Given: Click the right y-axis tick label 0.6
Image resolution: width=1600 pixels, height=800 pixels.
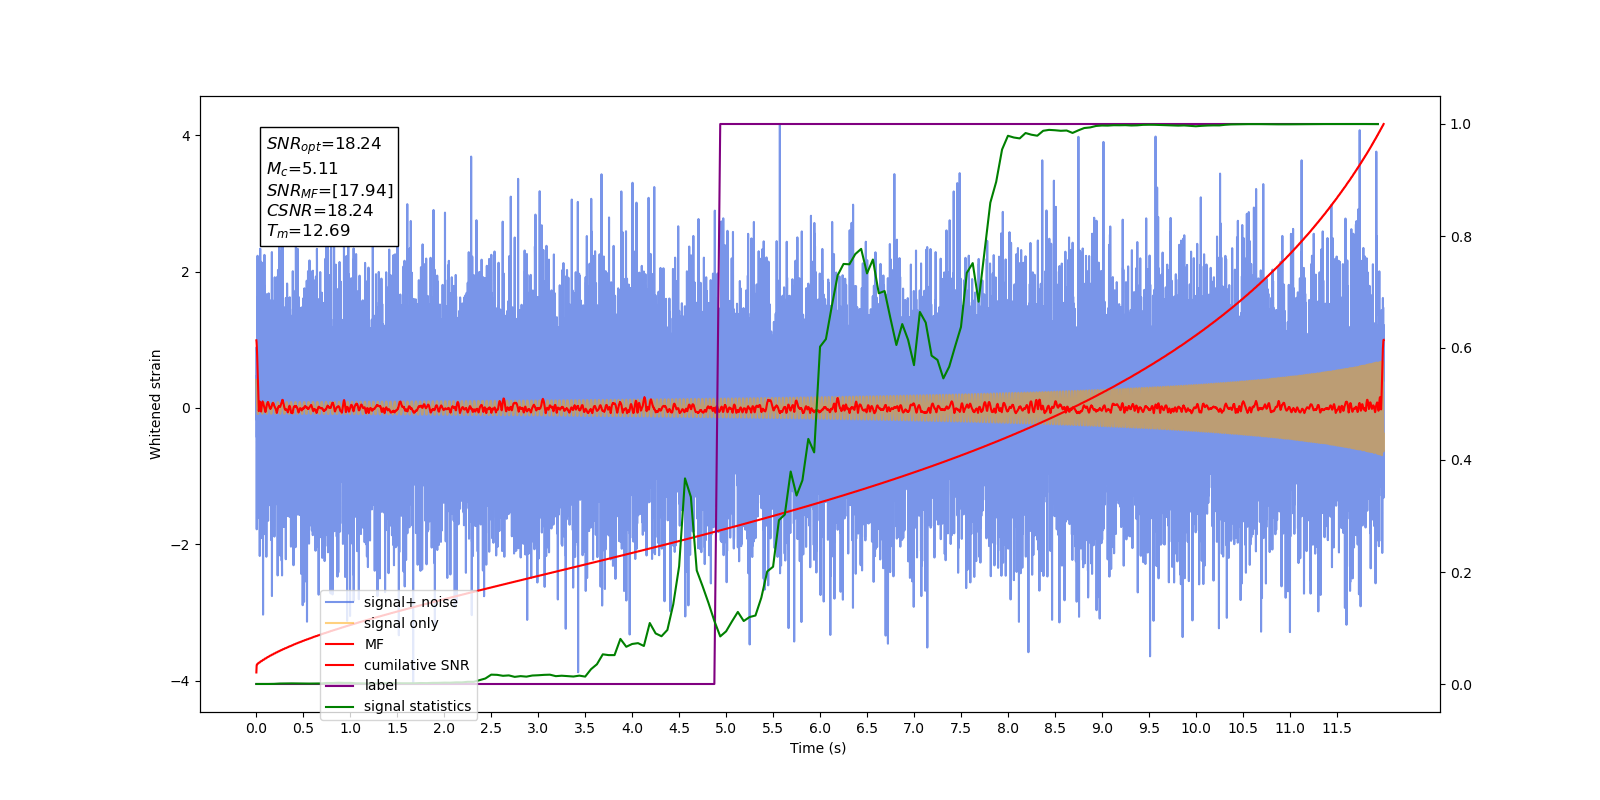Looking at the screenshot, I should pyautogui.click(x=1461, y=349).
